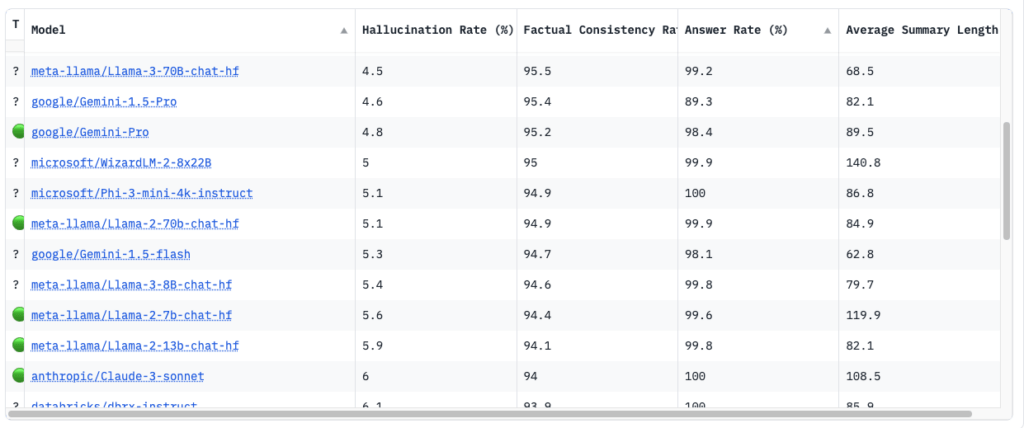Click the green circle beside meta-llama/Llama-2-7b-chat-hf
Image resolution: width=1024 pixels, height=428 pixels.
(x=17, y=315)
